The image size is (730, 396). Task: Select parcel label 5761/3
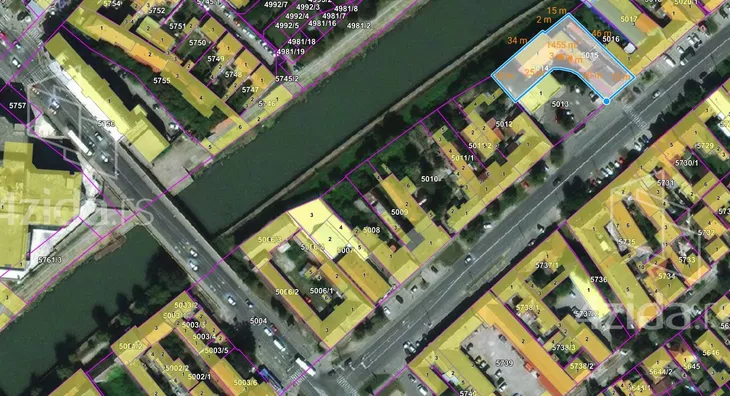click(x=50, y=260)
